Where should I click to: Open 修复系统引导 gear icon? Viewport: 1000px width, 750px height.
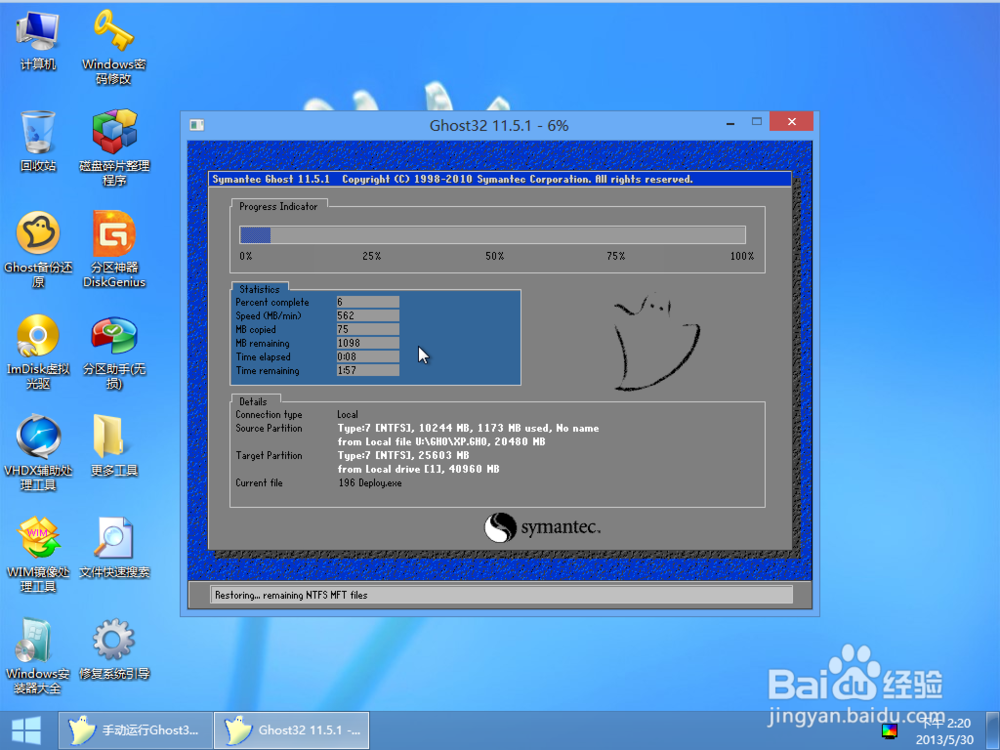114,649
